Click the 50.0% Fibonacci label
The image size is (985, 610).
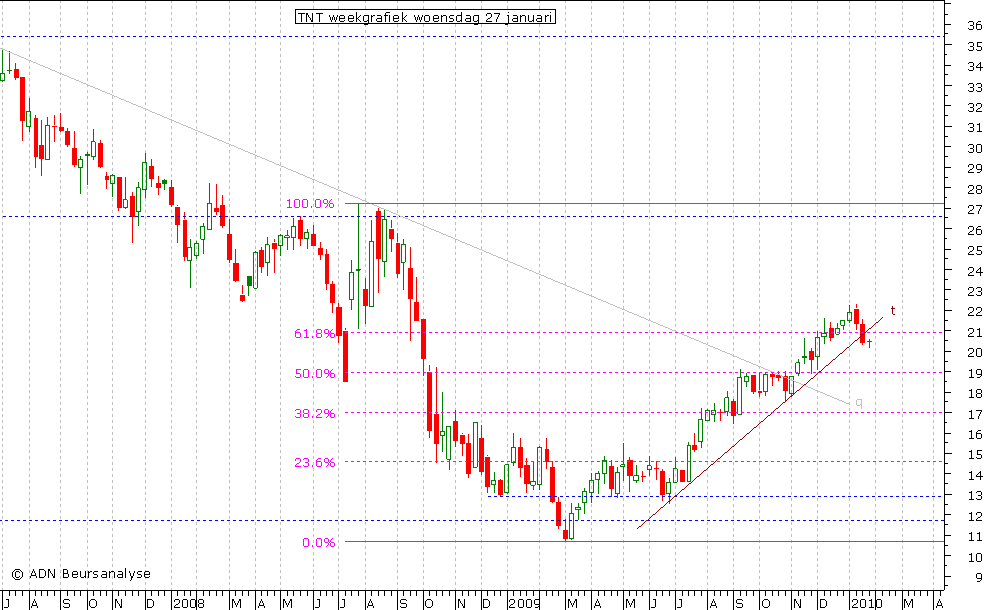tap(315, 374)
